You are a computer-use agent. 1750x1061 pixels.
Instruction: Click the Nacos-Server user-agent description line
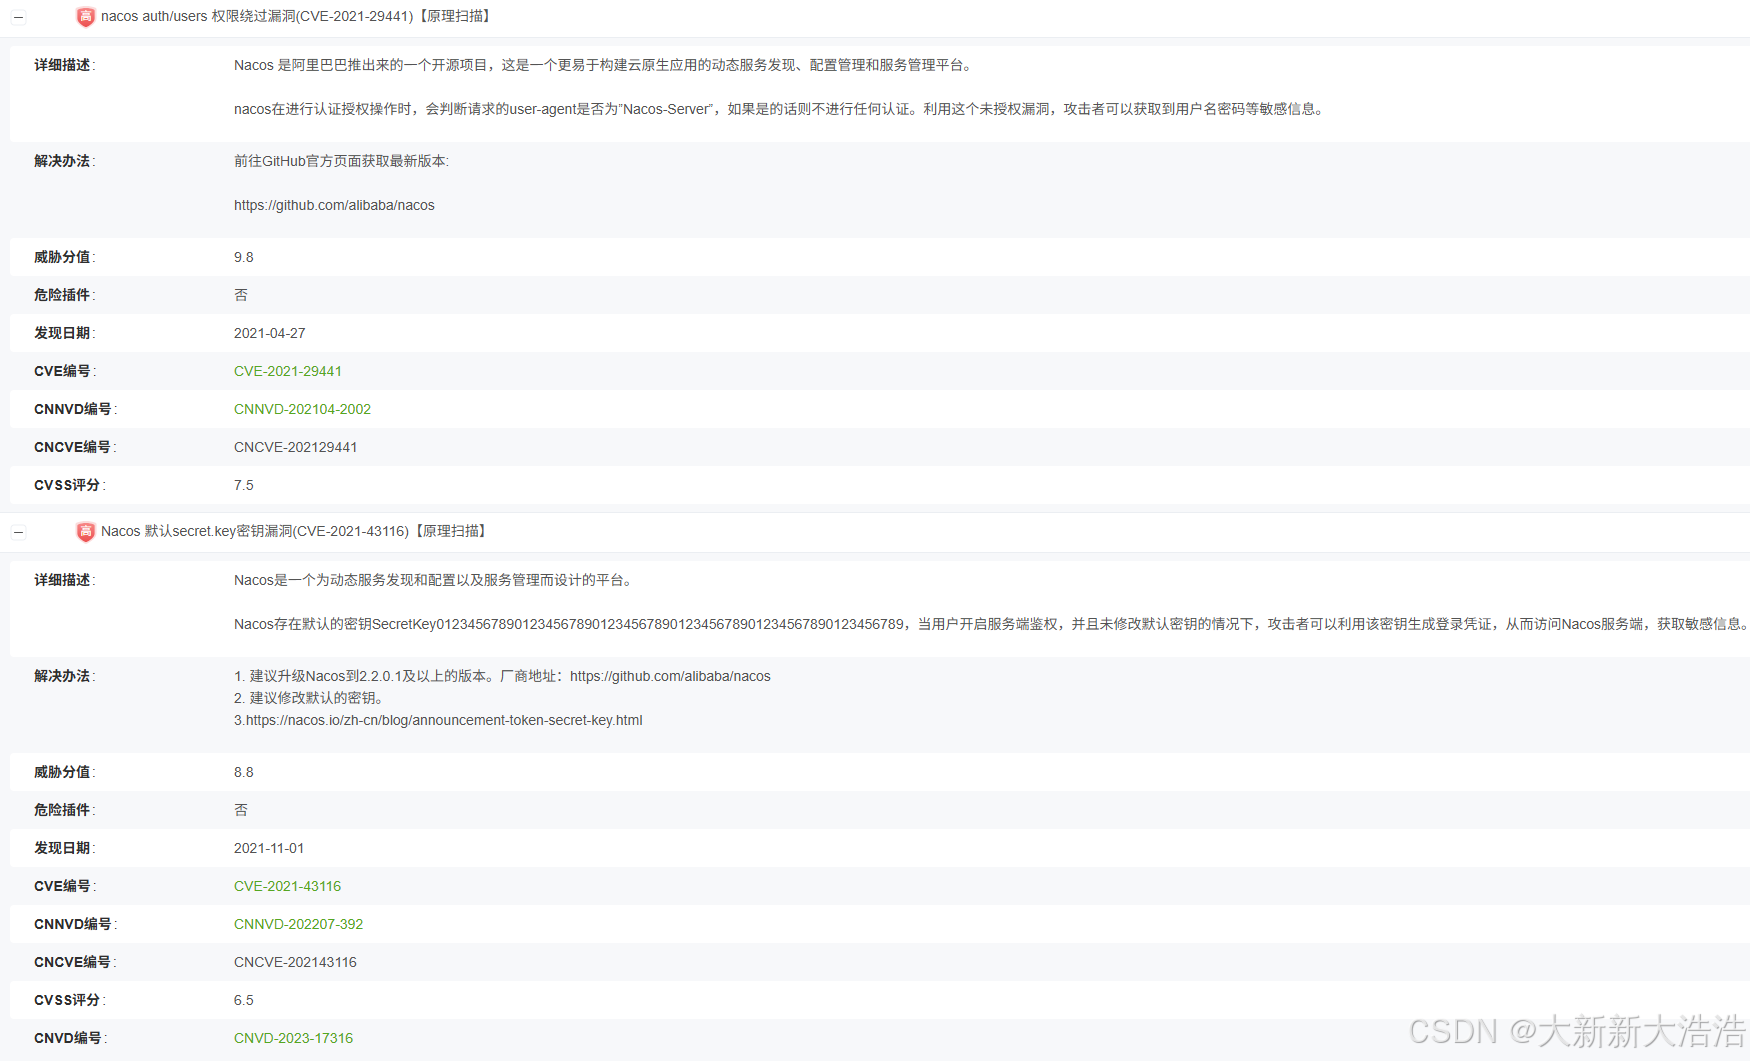click(x=781, y=109)
